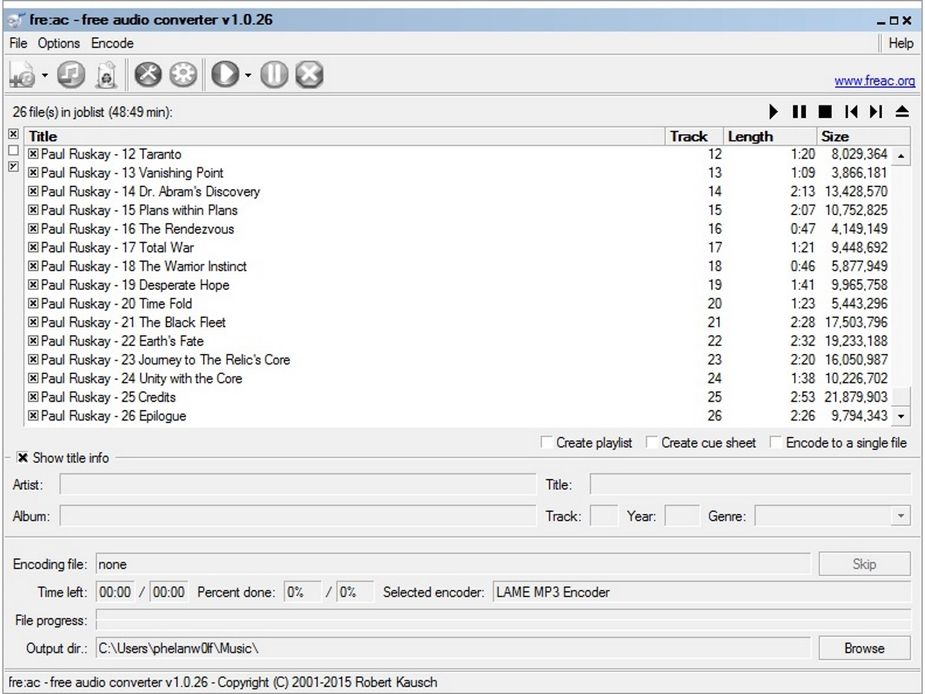
Task: Play the selected track with playback controls
Action: tap(772, 111)
